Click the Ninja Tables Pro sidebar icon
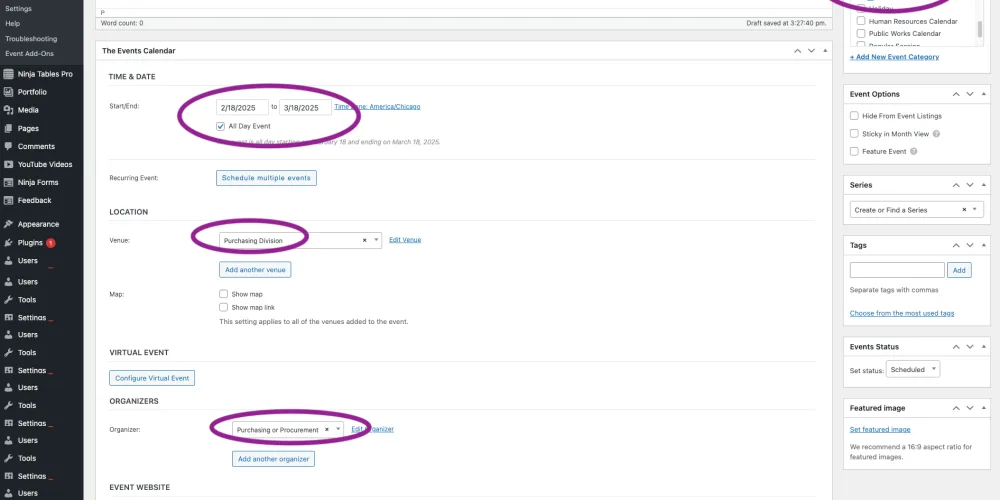The image size is (1000, 500). pyautogui.click(x=8, y=74)
